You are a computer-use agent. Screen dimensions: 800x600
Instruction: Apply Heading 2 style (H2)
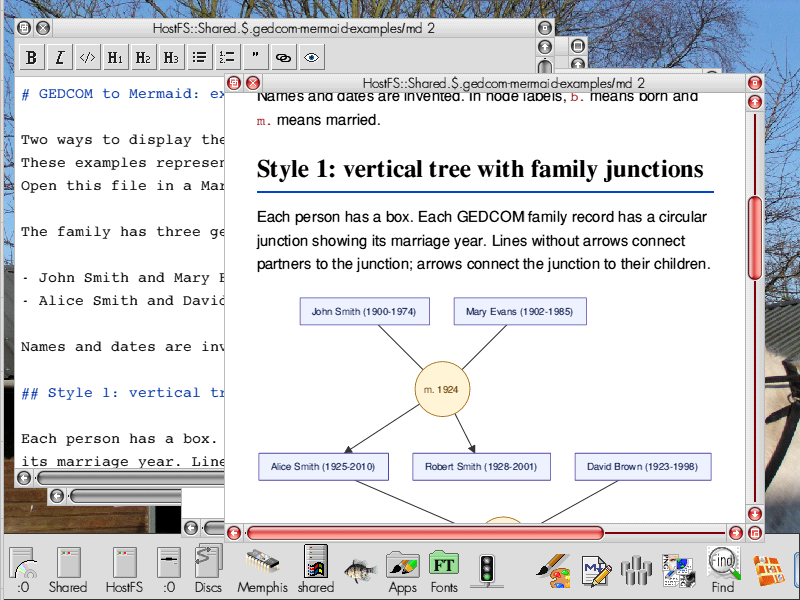[x=143, y=57]
